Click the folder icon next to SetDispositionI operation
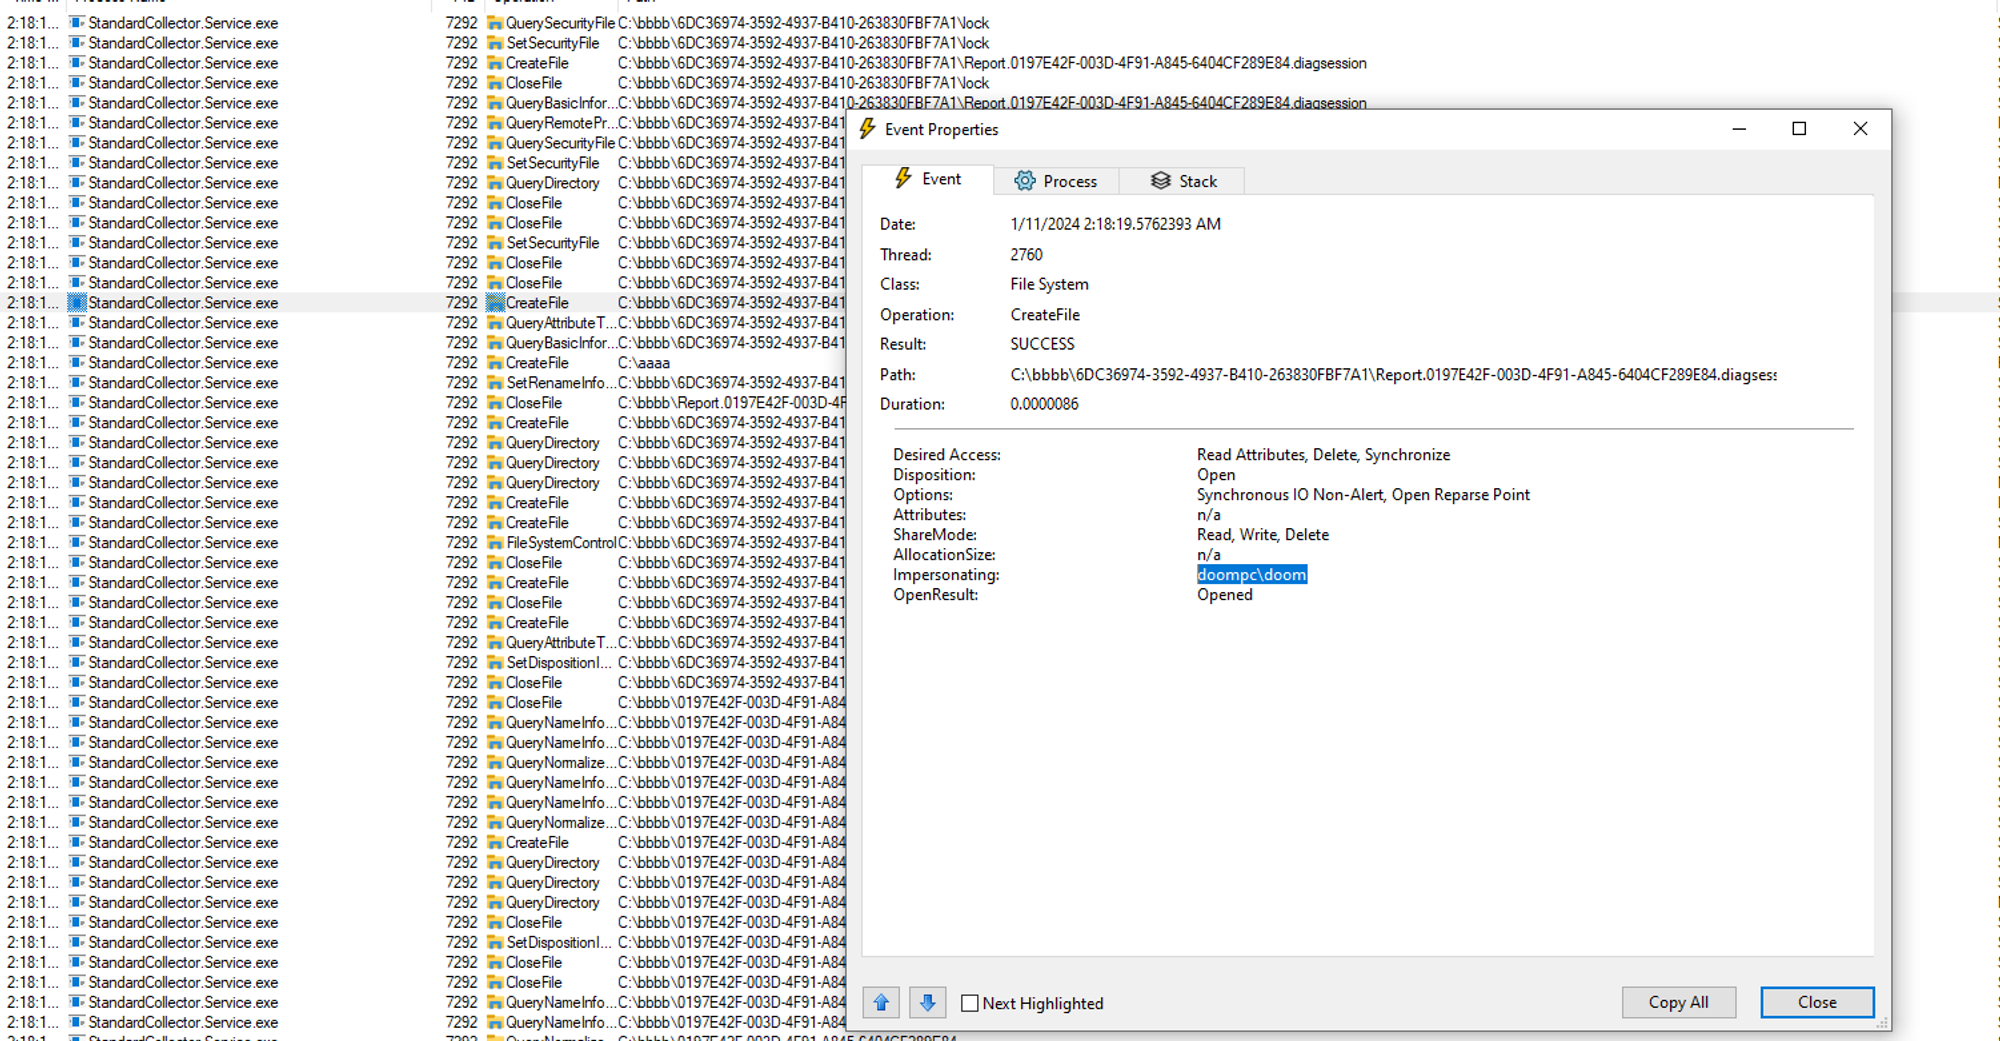The image size is (2000, 1041). point(495,662)
